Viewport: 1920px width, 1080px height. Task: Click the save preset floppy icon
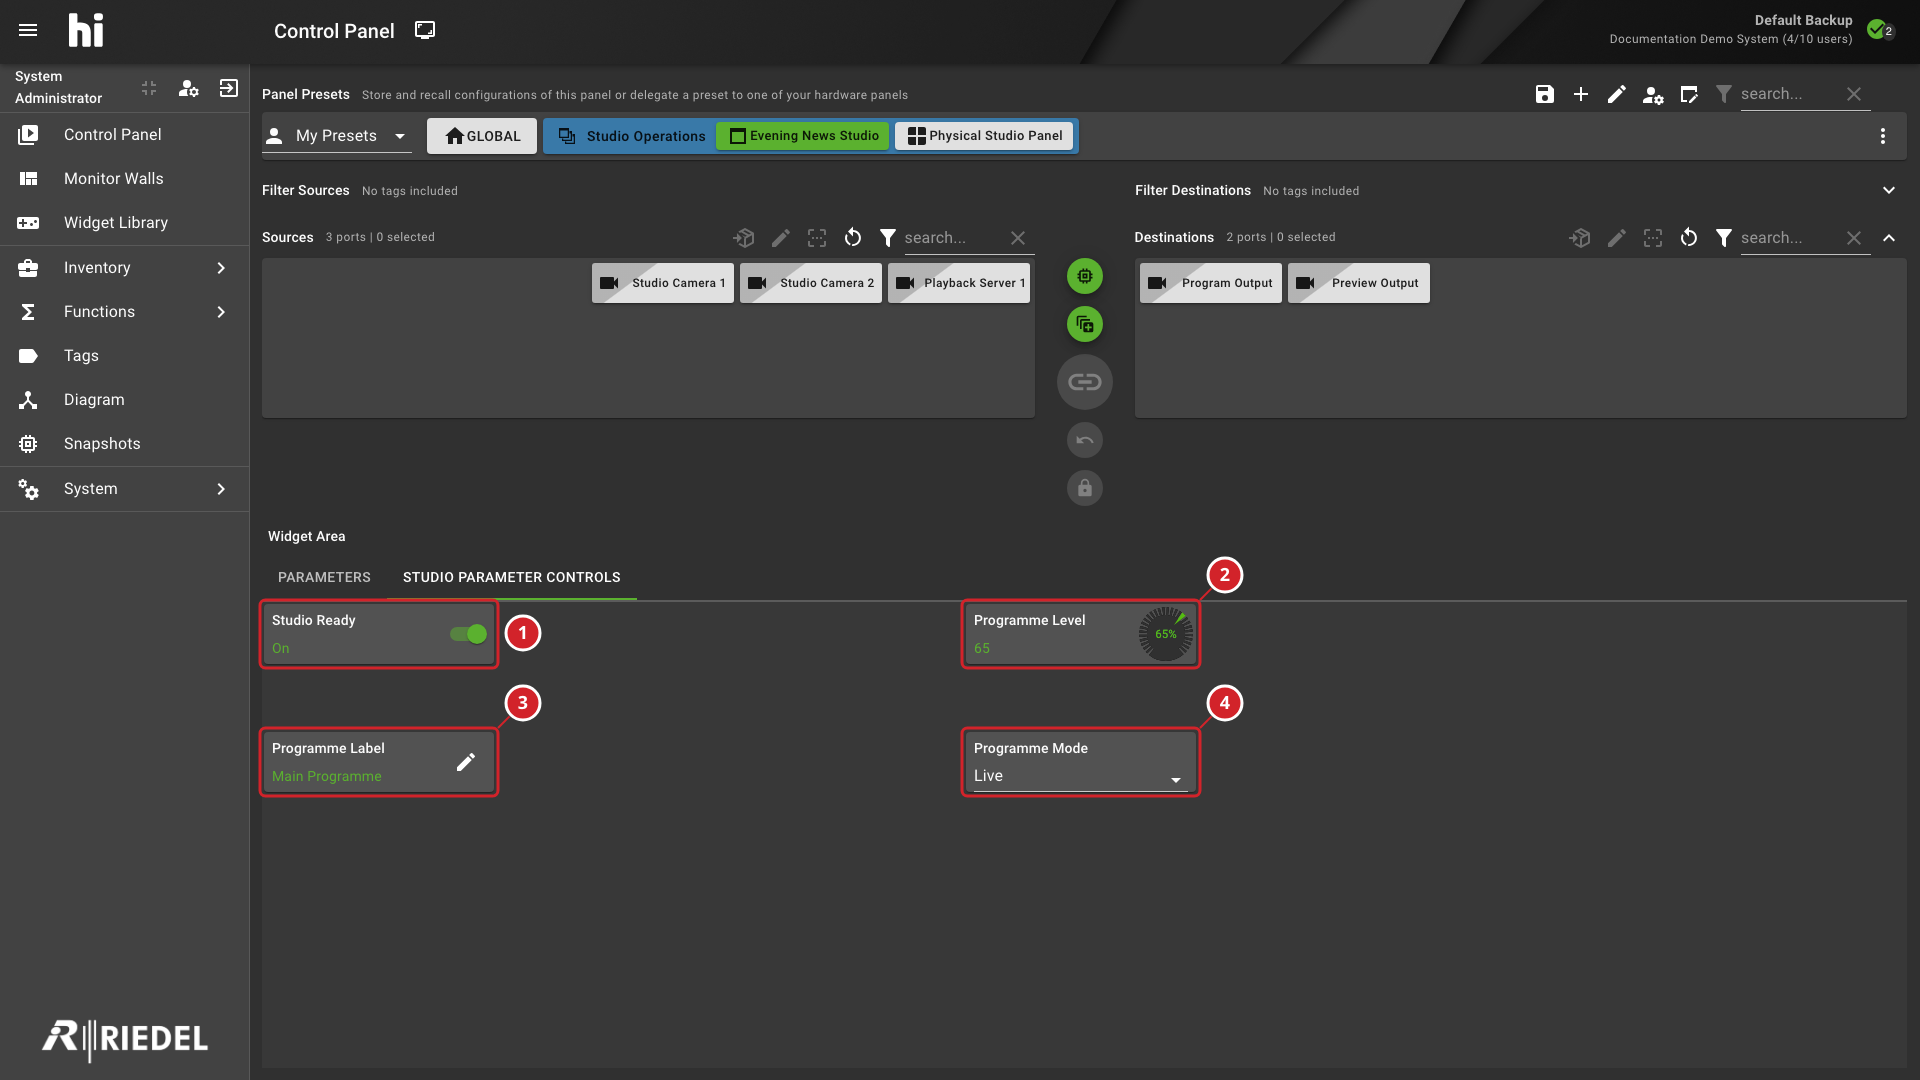tap(1545, 94)
